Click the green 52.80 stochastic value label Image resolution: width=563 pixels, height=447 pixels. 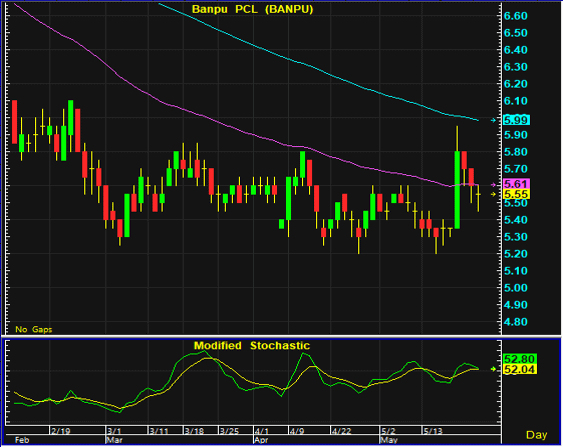pyautogui.click(x=520, y=359)
